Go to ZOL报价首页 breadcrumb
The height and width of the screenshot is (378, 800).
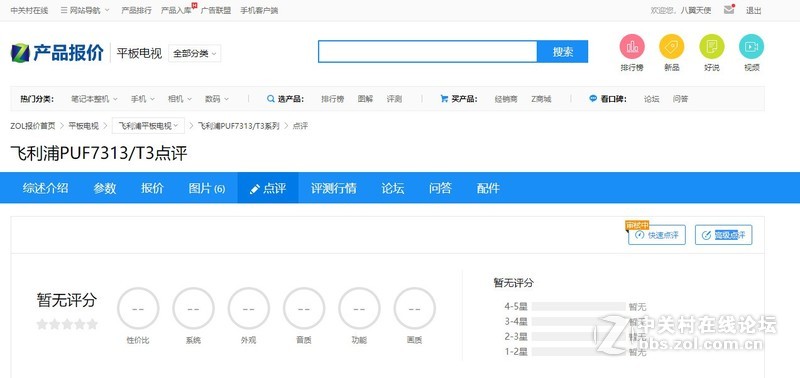[33, 125]
